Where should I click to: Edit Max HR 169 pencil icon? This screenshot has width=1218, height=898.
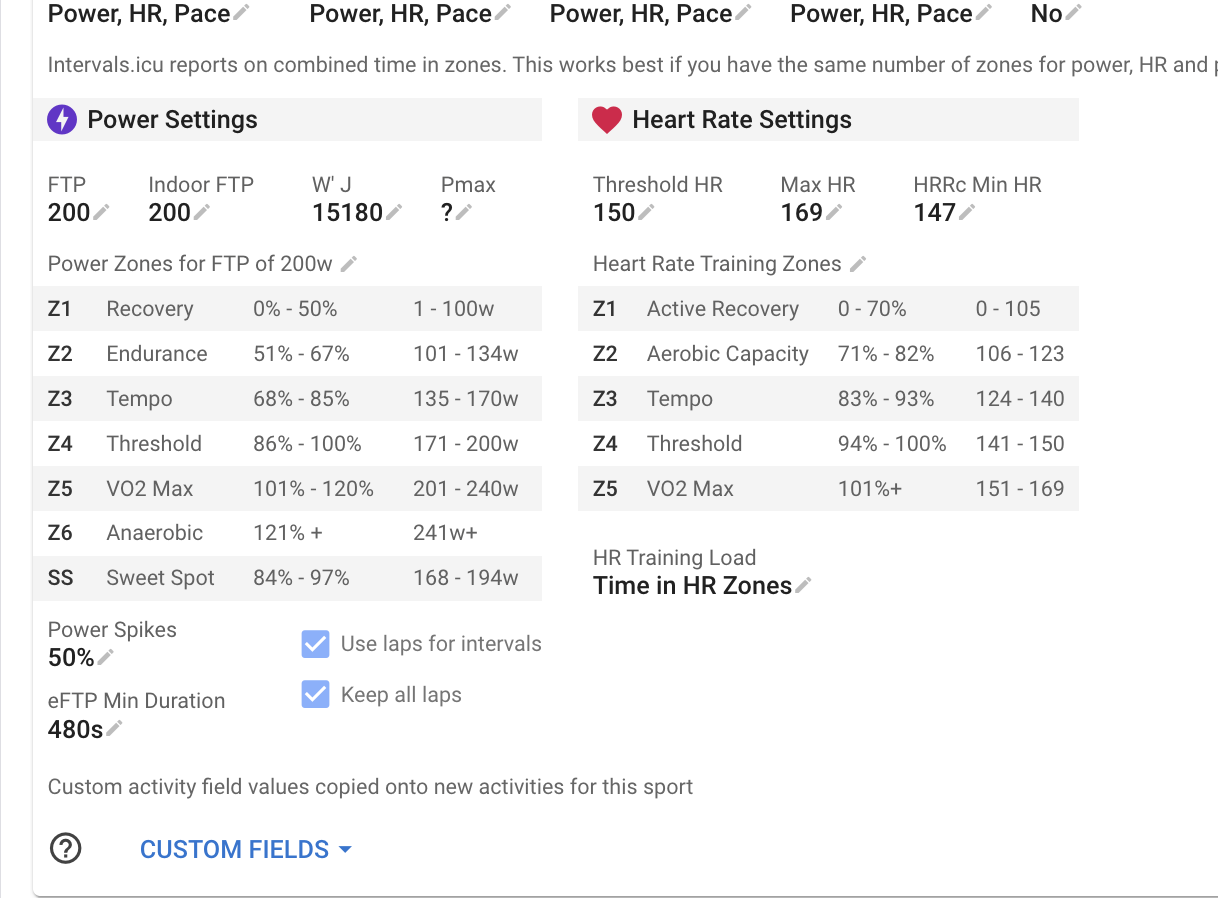coord(834,212)
